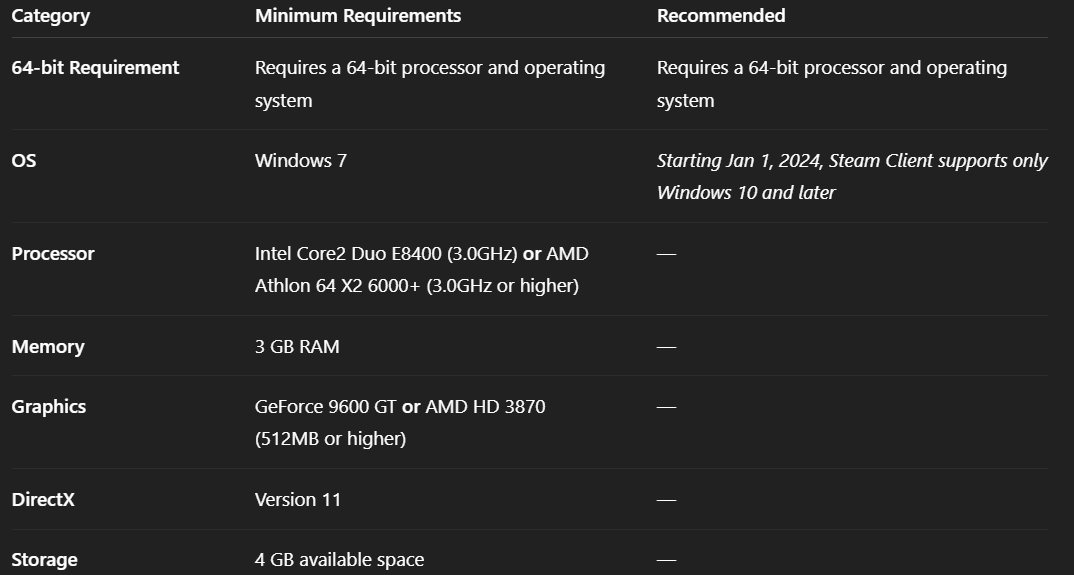Click the Category column header

[50, 16]
